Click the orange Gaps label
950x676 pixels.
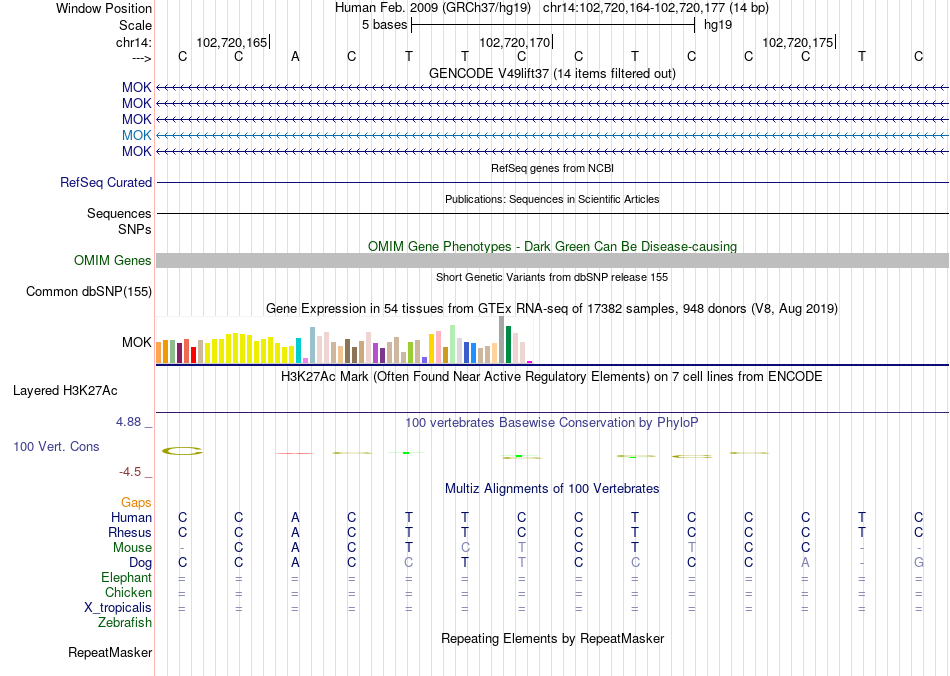click(136, 502)
